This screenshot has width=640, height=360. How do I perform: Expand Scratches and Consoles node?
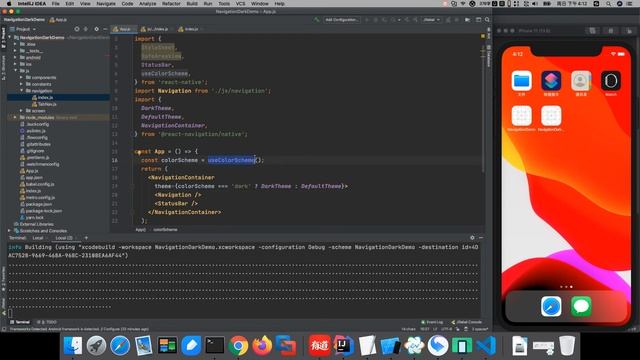[10, 231]
